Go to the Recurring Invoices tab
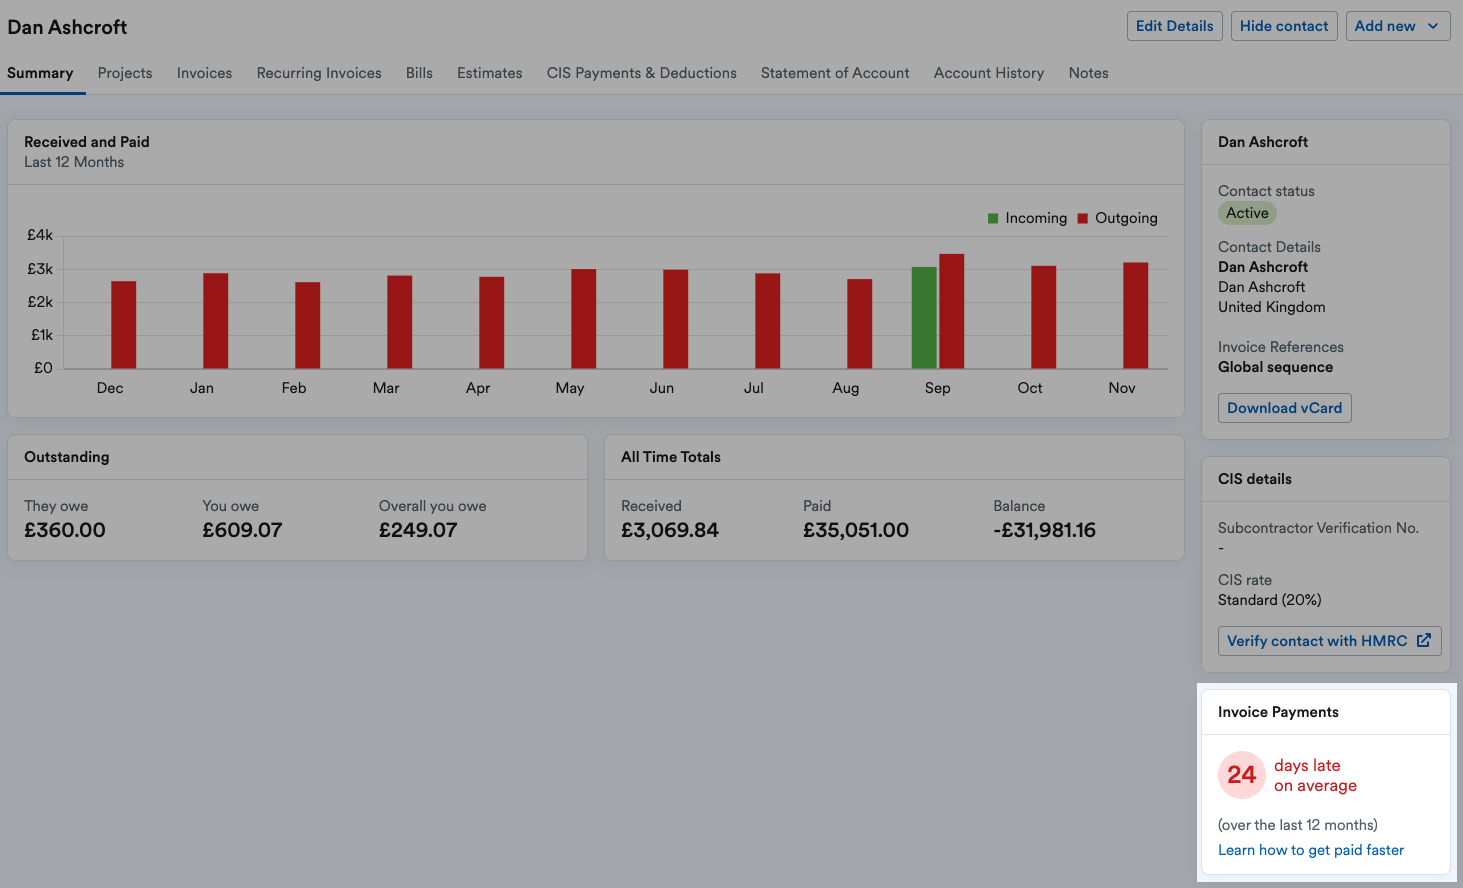 pos(319,73)
